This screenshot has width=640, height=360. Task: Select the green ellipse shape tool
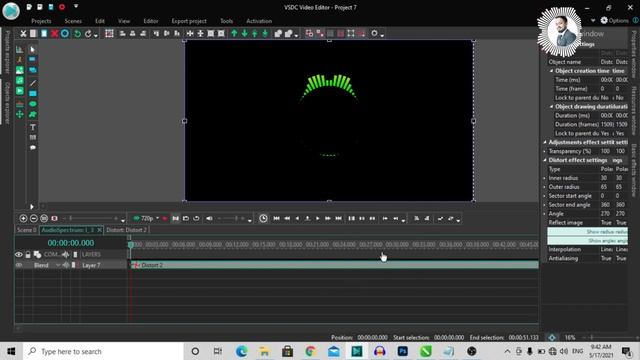tap(33, 104)
